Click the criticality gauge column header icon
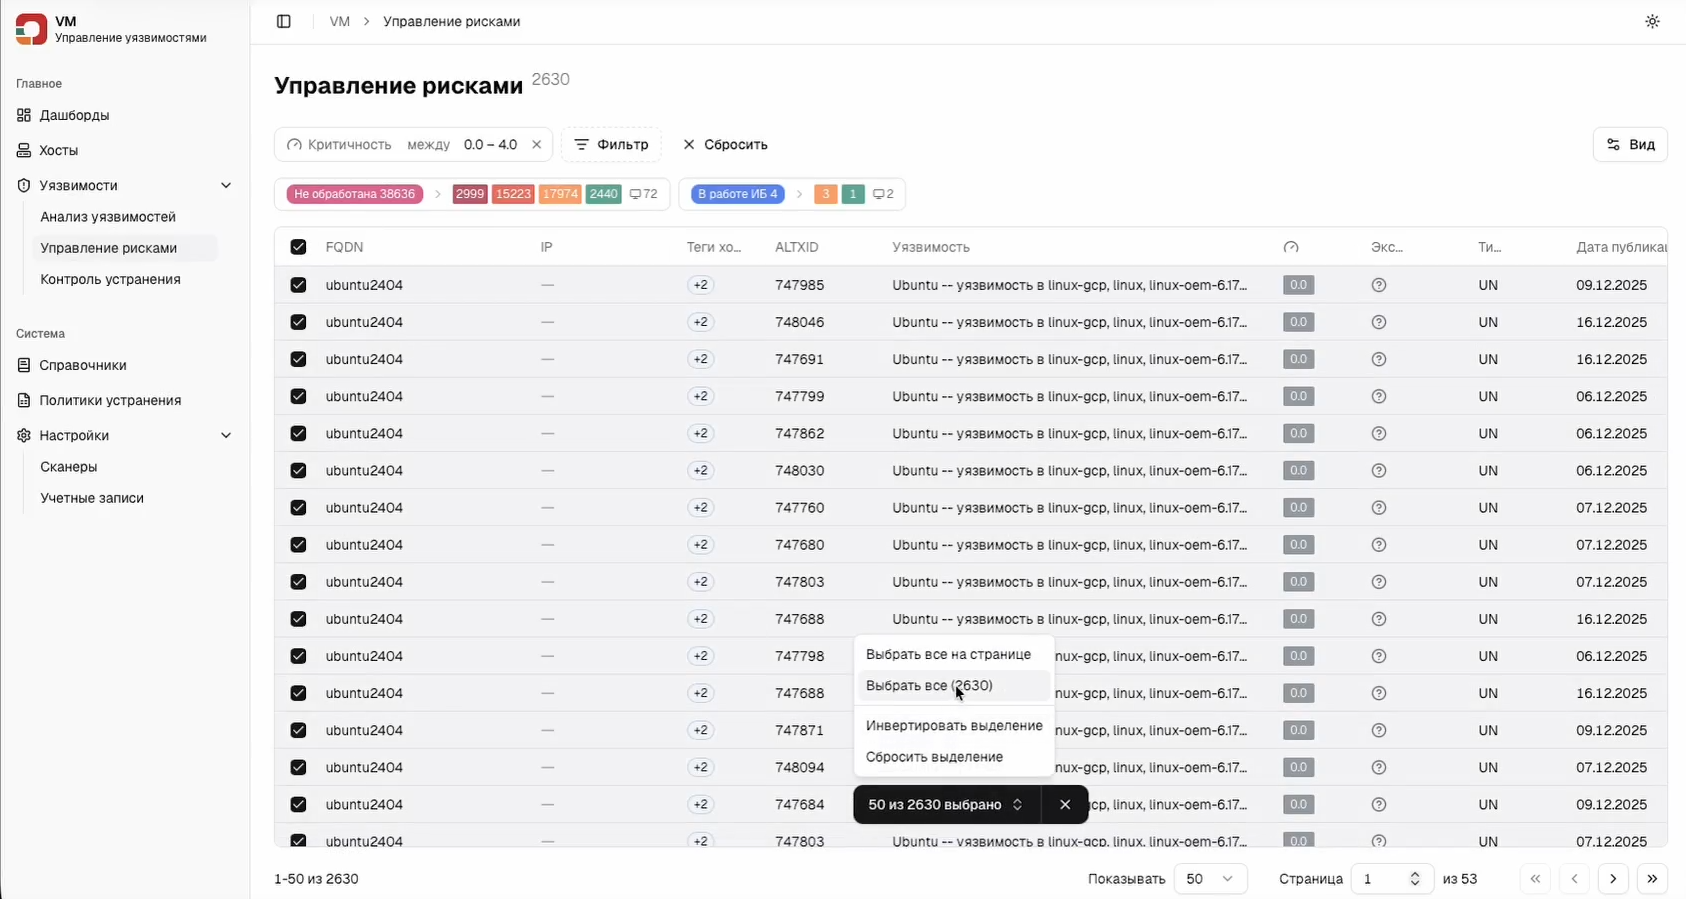The height and width of the screenshot is (899, 1686). (1291, 247)
